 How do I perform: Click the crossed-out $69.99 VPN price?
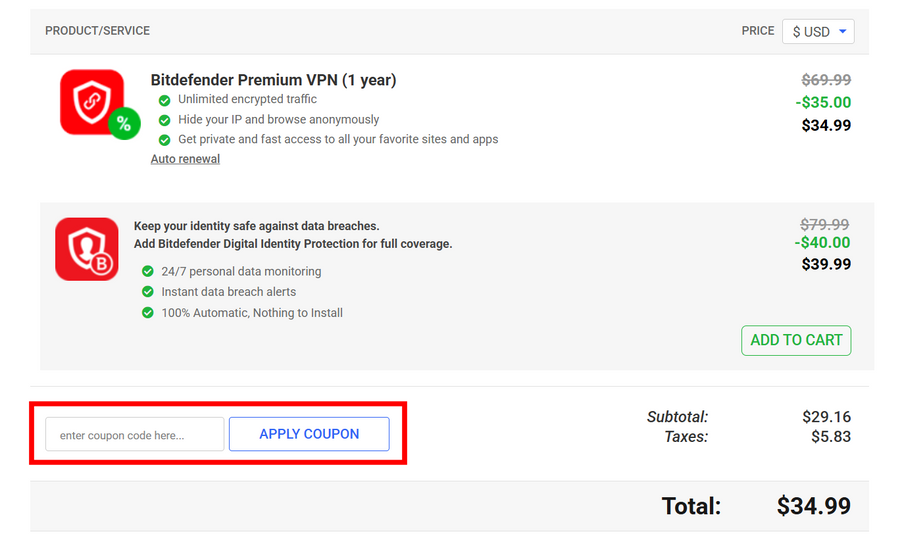click(x=826, y=80)
